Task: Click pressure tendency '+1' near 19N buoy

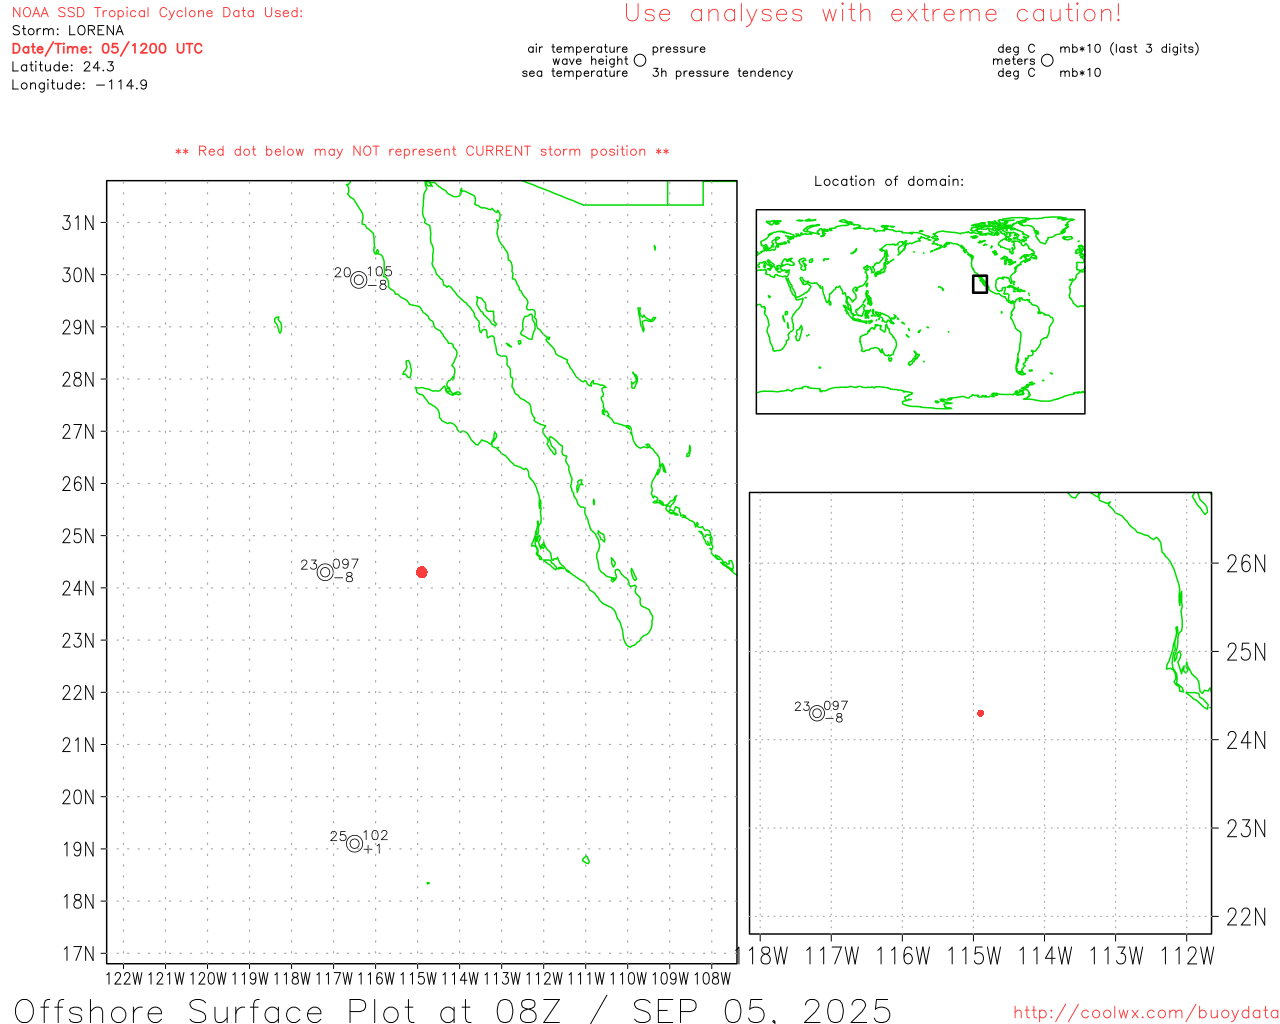Action: (x=372, y=849)
